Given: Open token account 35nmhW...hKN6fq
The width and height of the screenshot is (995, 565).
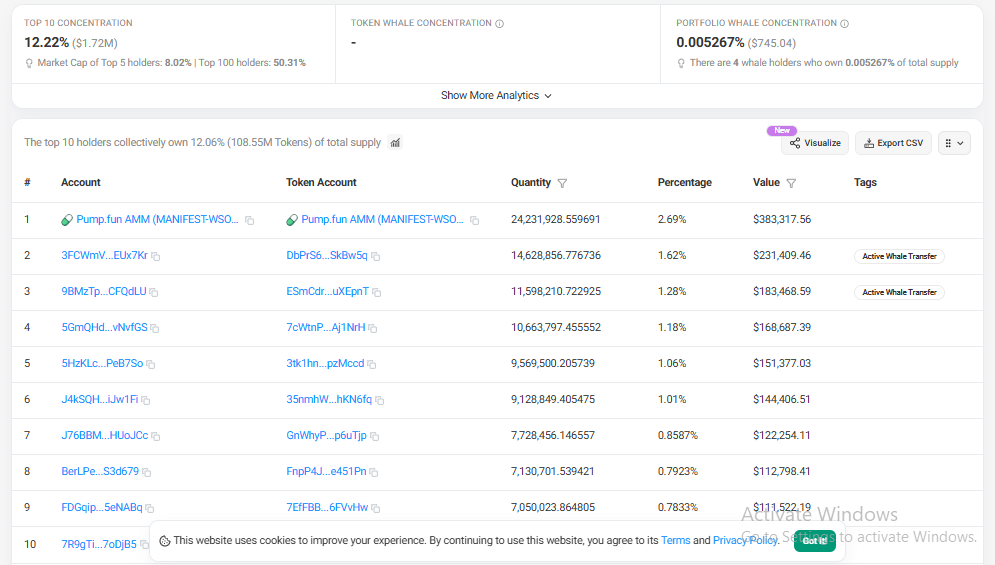Looking at the screenshot, I should click(x=329, y=399).
